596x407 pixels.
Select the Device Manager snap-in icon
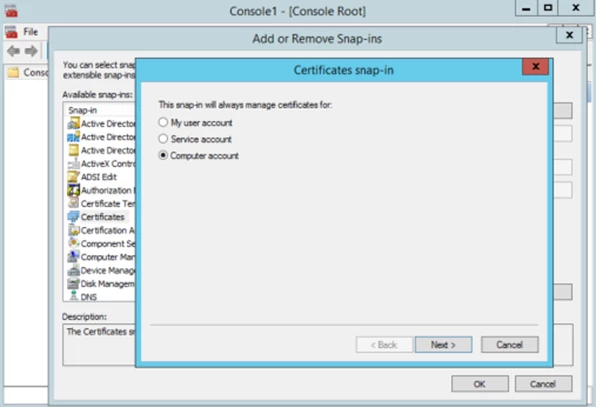[x=73, y=270]
